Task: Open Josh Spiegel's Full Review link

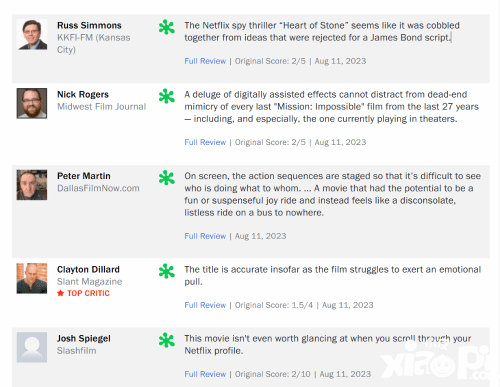Action: point(205,374)
